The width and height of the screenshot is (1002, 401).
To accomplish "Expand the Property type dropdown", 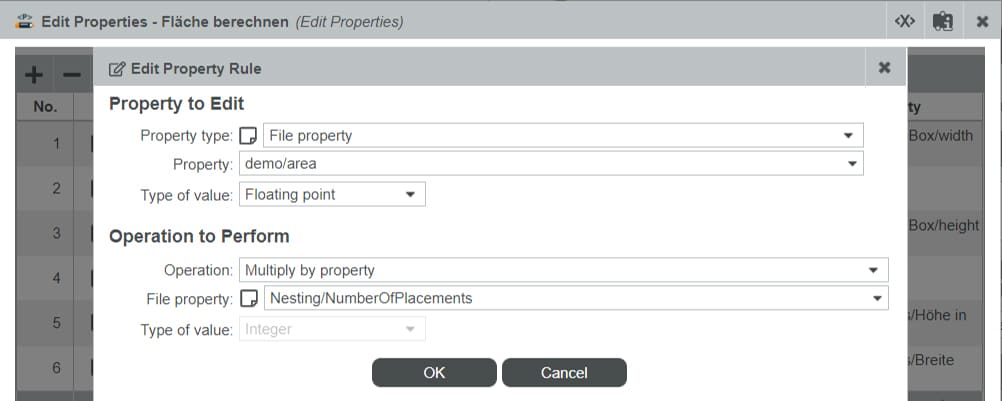I will (x=848, y=135).
